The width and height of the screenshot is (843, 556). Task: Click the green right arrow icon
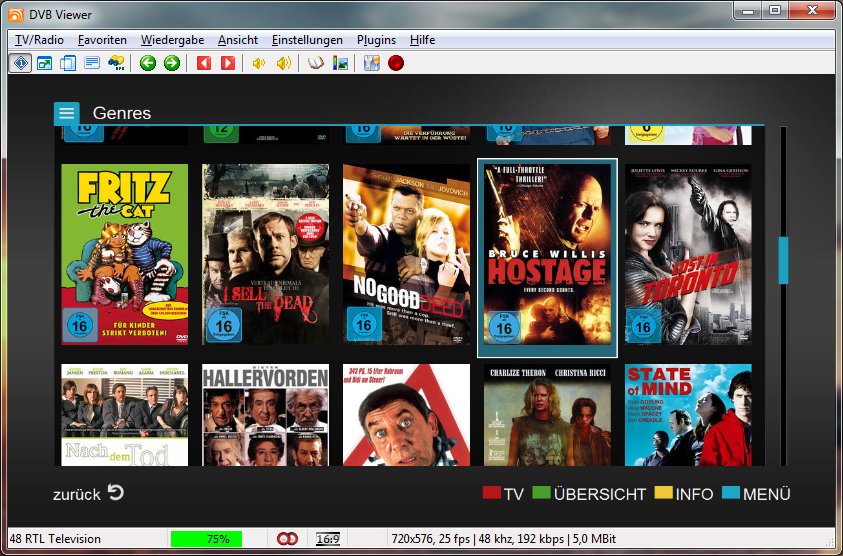172,63
